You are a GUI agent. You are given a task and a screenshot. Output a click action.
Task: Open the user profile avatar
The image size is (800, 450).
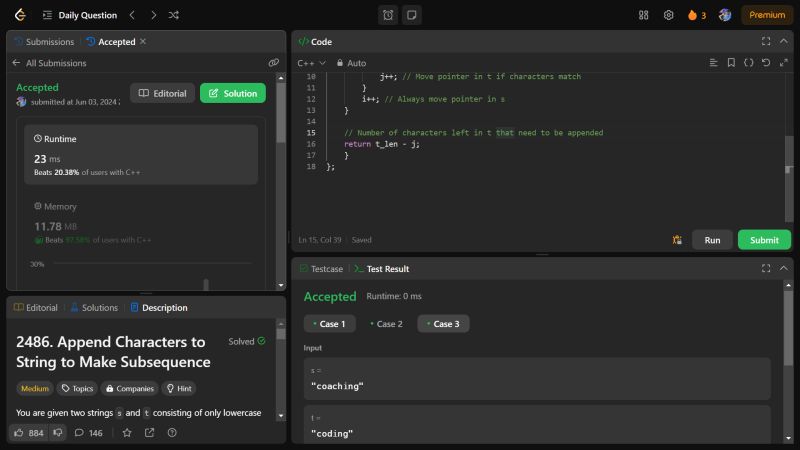click(724, 15)
